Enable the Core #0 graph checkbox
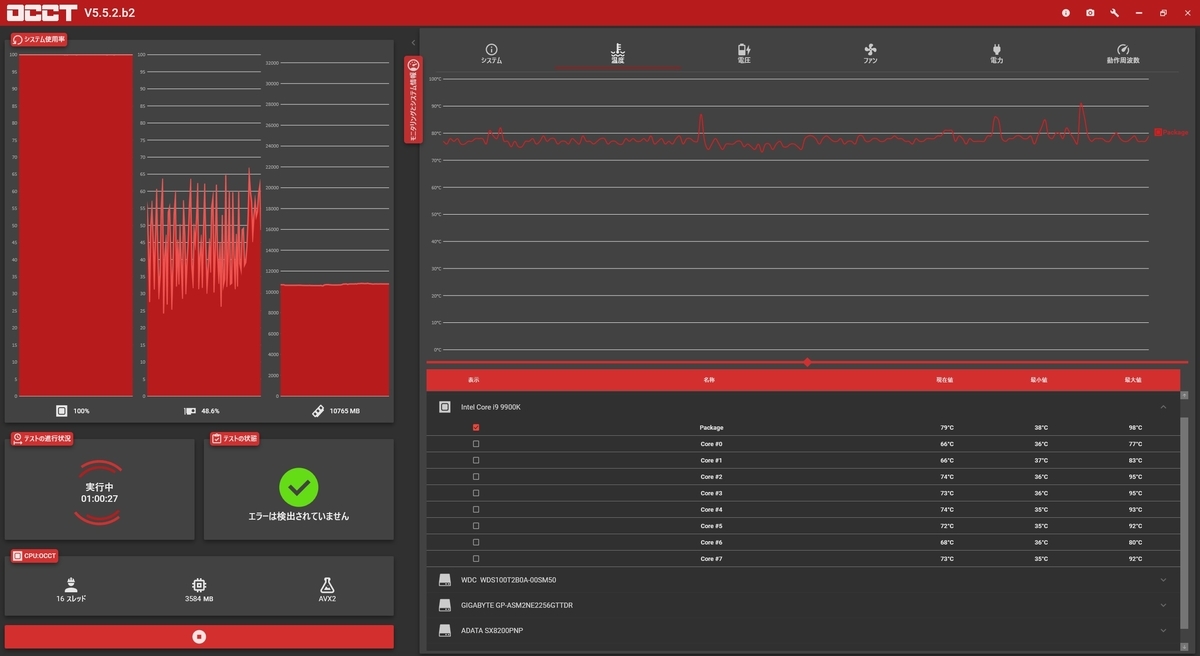This screenshot has height=656, width=1200. point(475,444)
